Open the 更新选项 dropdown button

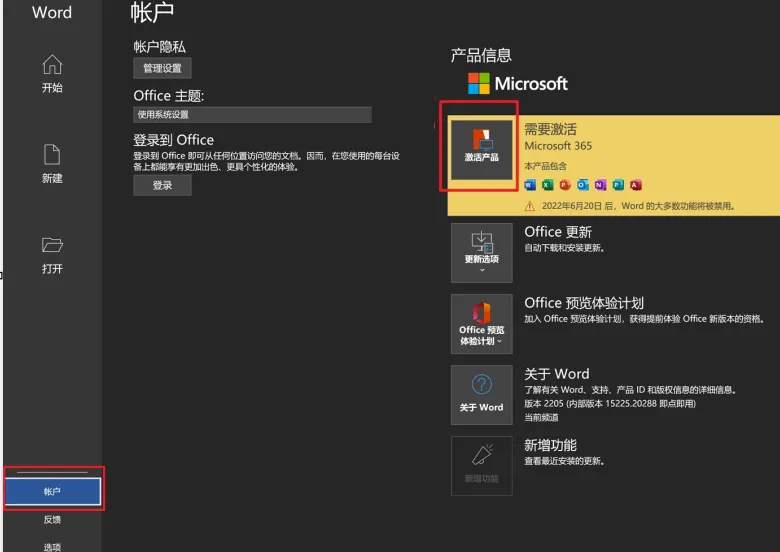482,253
